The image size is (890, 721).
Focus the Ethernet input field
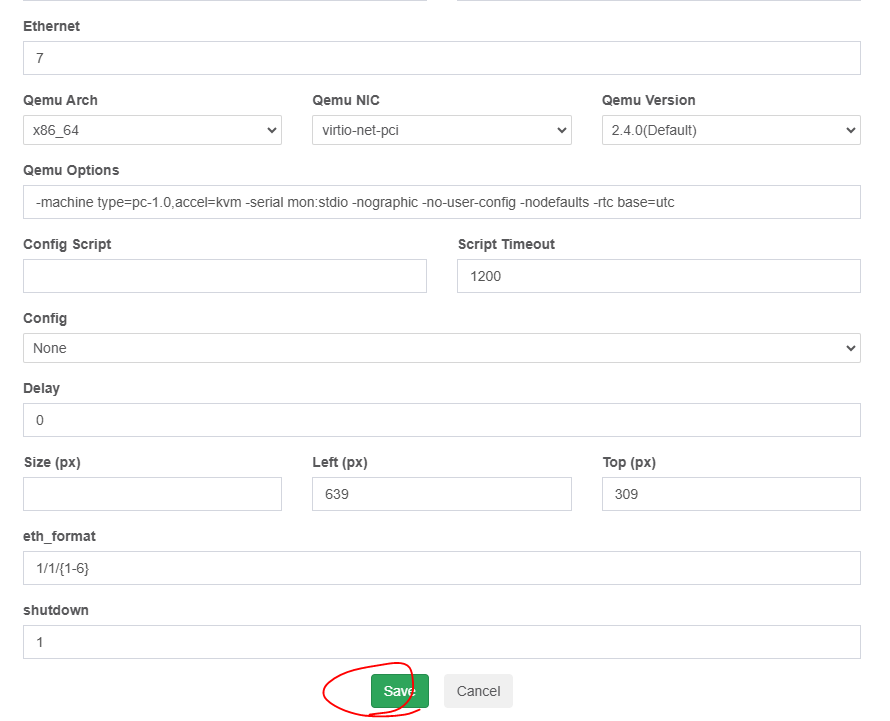tap(442, 58)
